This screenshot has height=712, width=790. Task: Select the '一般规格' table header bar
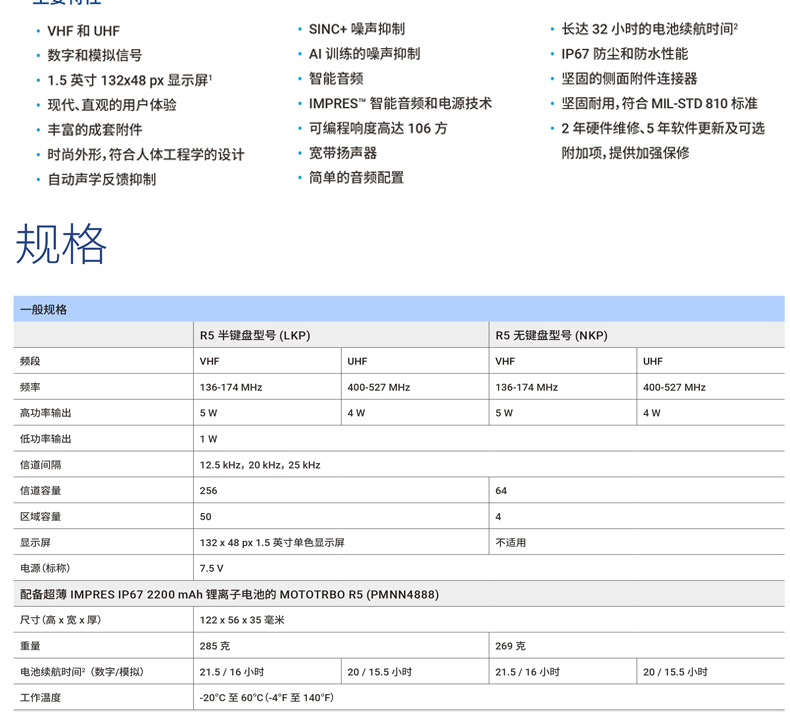coord(399,309)
